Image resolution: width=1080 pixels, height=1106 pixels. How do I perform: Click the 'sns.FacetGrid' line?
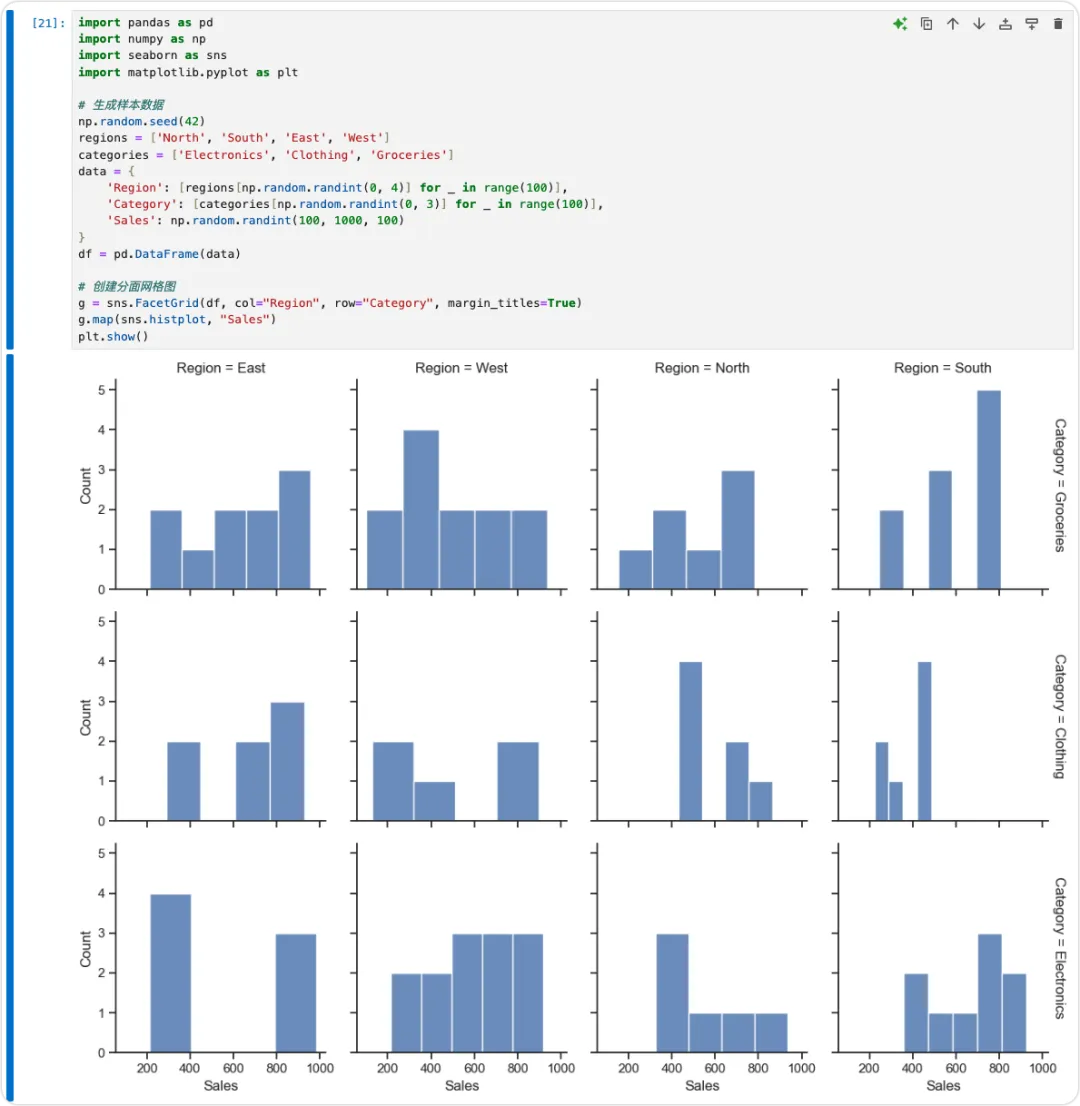pos(330,303)
